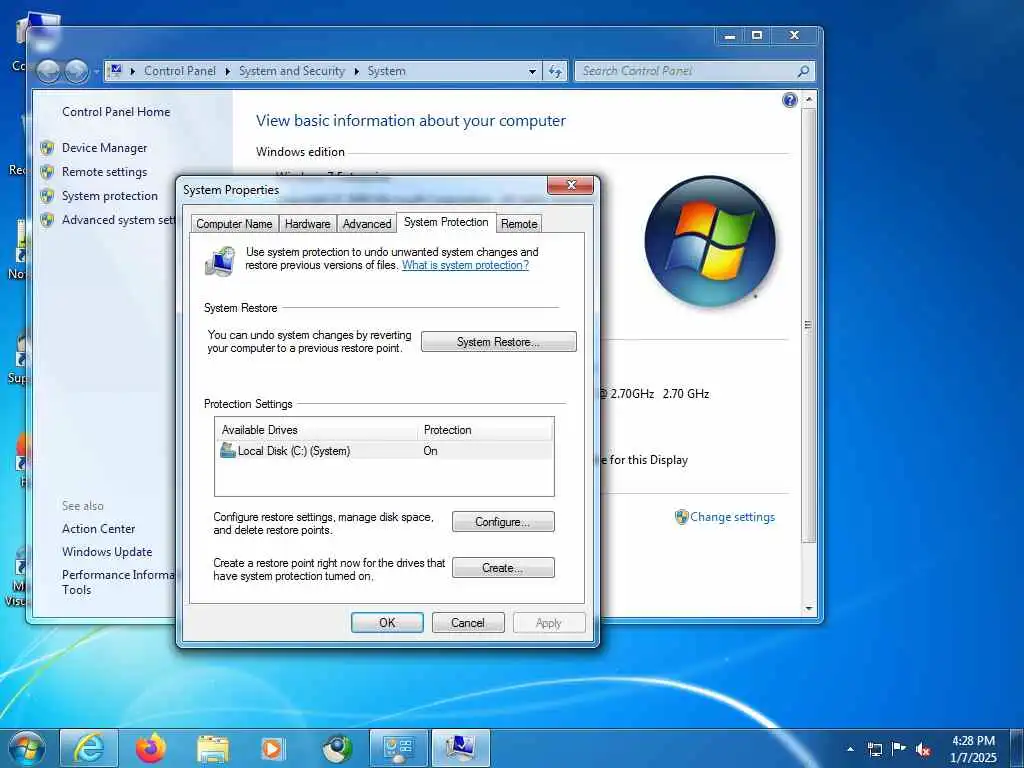Image resolution: width=1024 pixels, height=768 pixels.
Task: Launch Internet Explorer from taskbar
Action: click(89, 748)
